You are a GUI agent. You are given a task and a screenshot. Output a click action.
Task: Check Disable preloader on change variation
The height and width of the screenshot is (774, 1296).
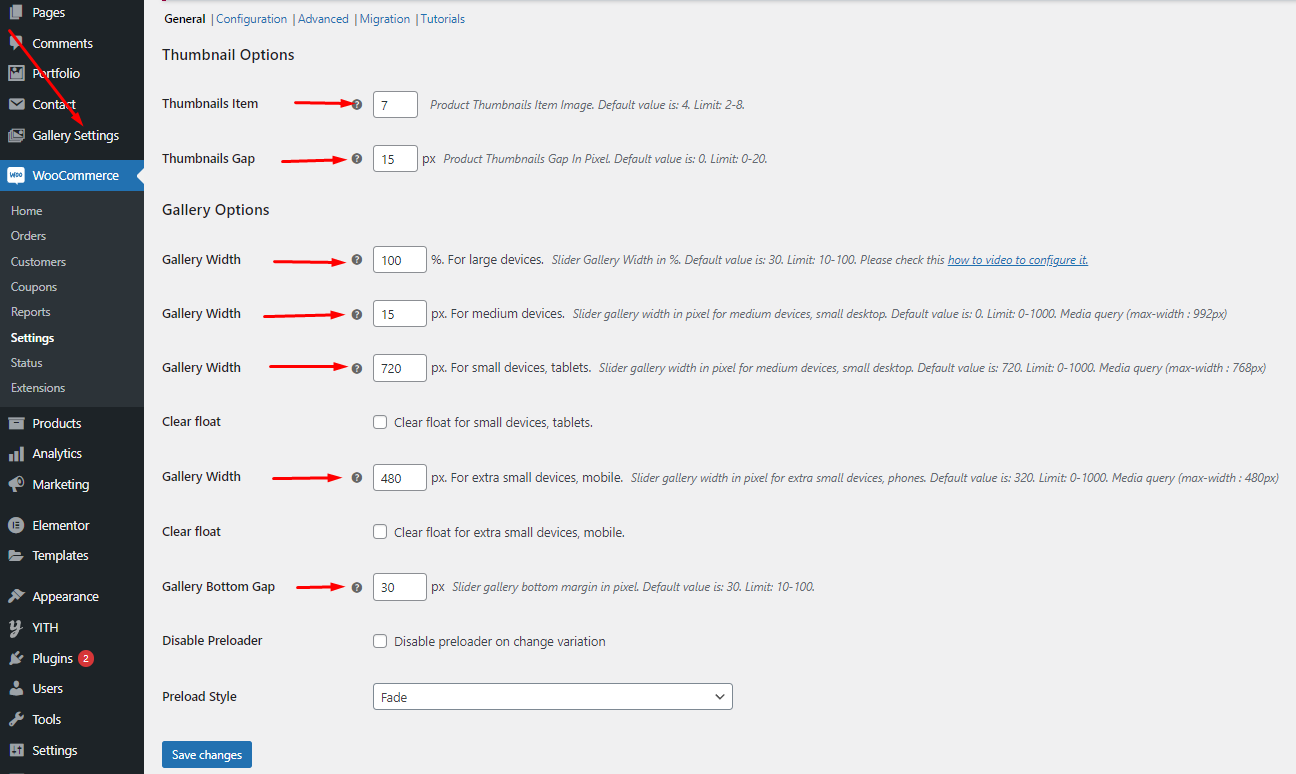pyautogui.click(x=380, y=641)
